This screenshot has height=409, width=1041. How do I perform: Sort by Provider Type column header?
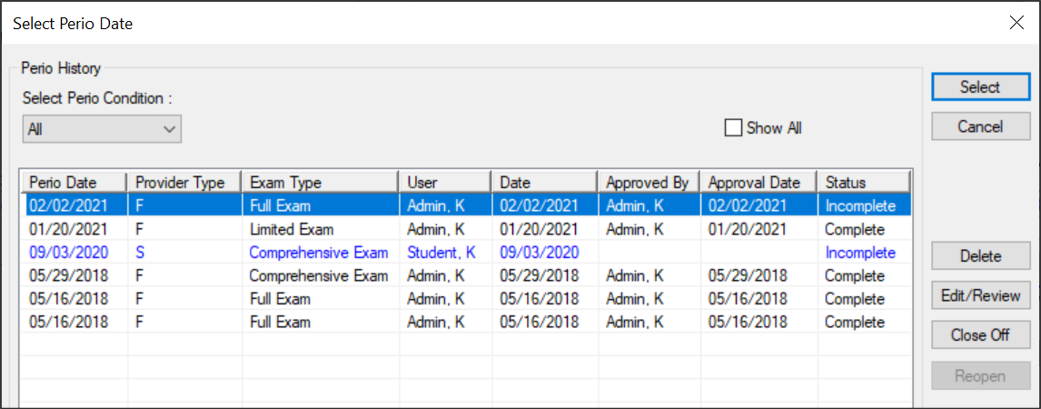point(185,182)
